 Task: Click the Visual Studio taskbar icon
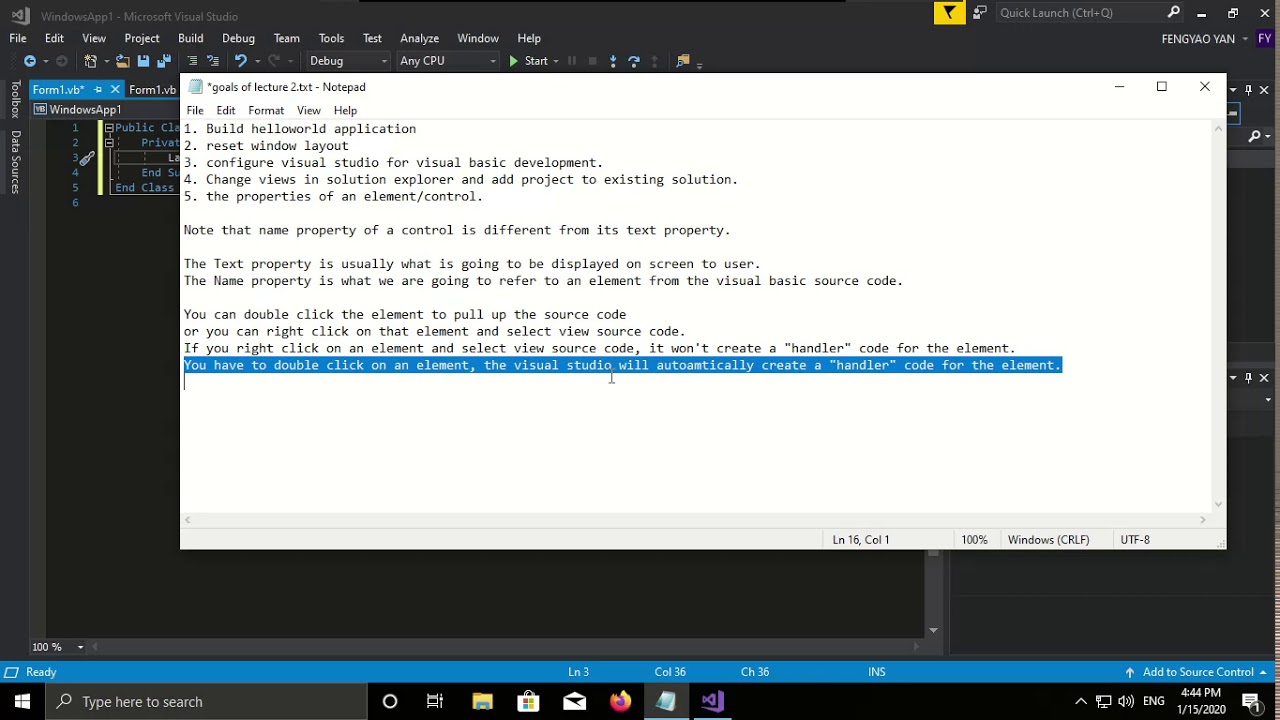(712, 701)
